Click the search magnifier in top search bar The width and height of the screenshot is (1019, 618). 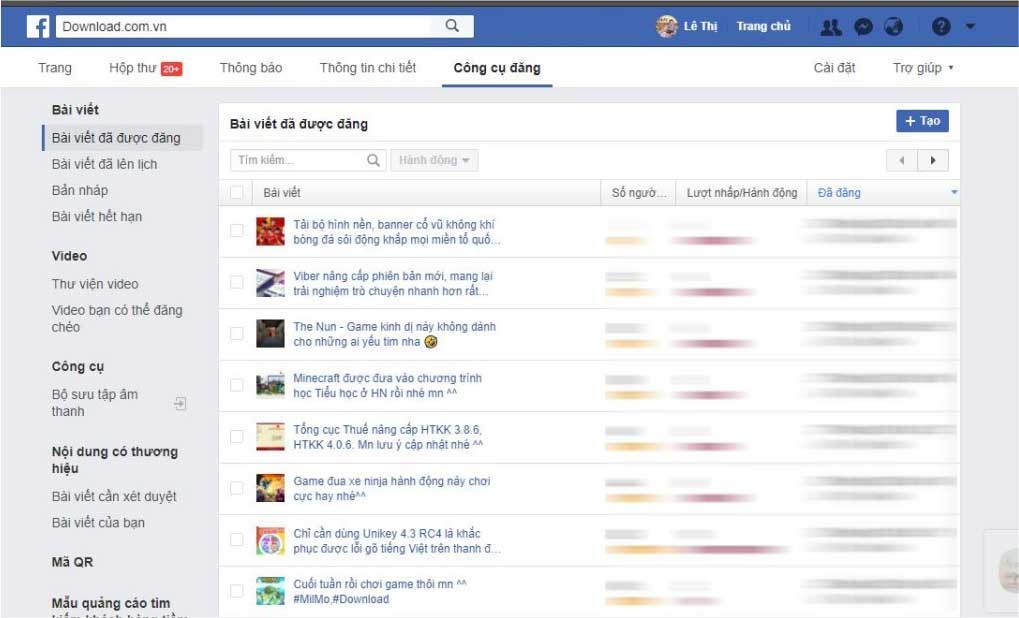(x=453, y=25)
